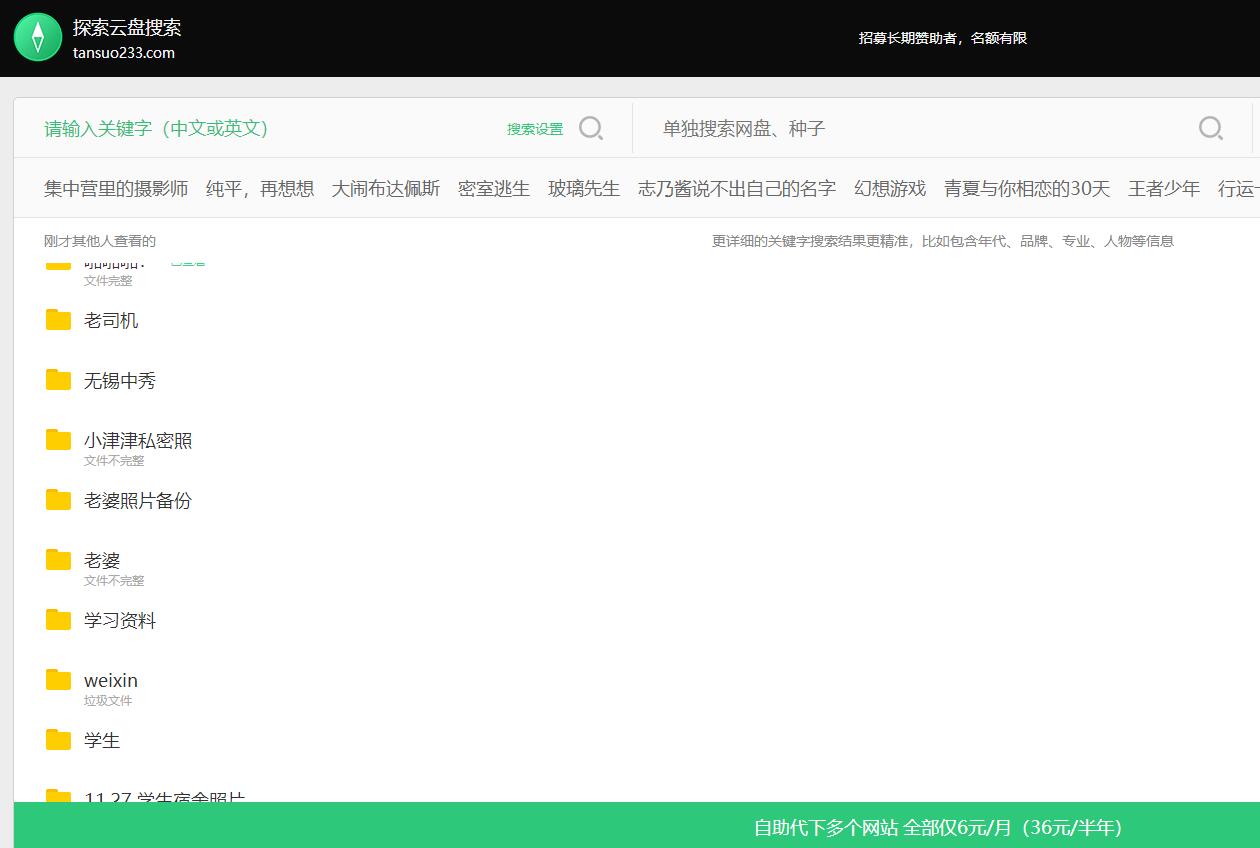The height and width of the screenshot is (848, 1260).
Task: Click the 自助代下多个网站 banner at bottom
Action: (x=936, y=827)
